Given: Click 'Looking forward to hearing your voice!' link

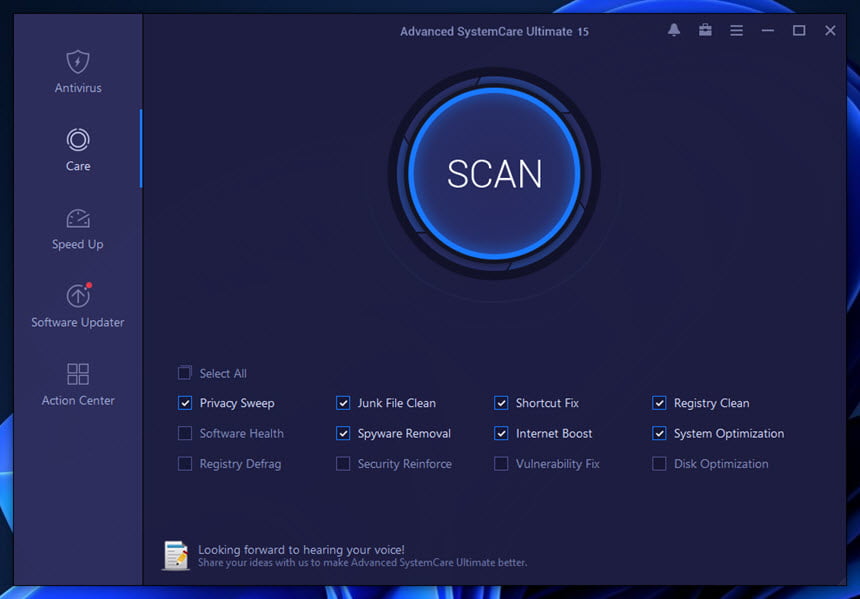Looking at the screenshot, I should click(x=301, y=549).
